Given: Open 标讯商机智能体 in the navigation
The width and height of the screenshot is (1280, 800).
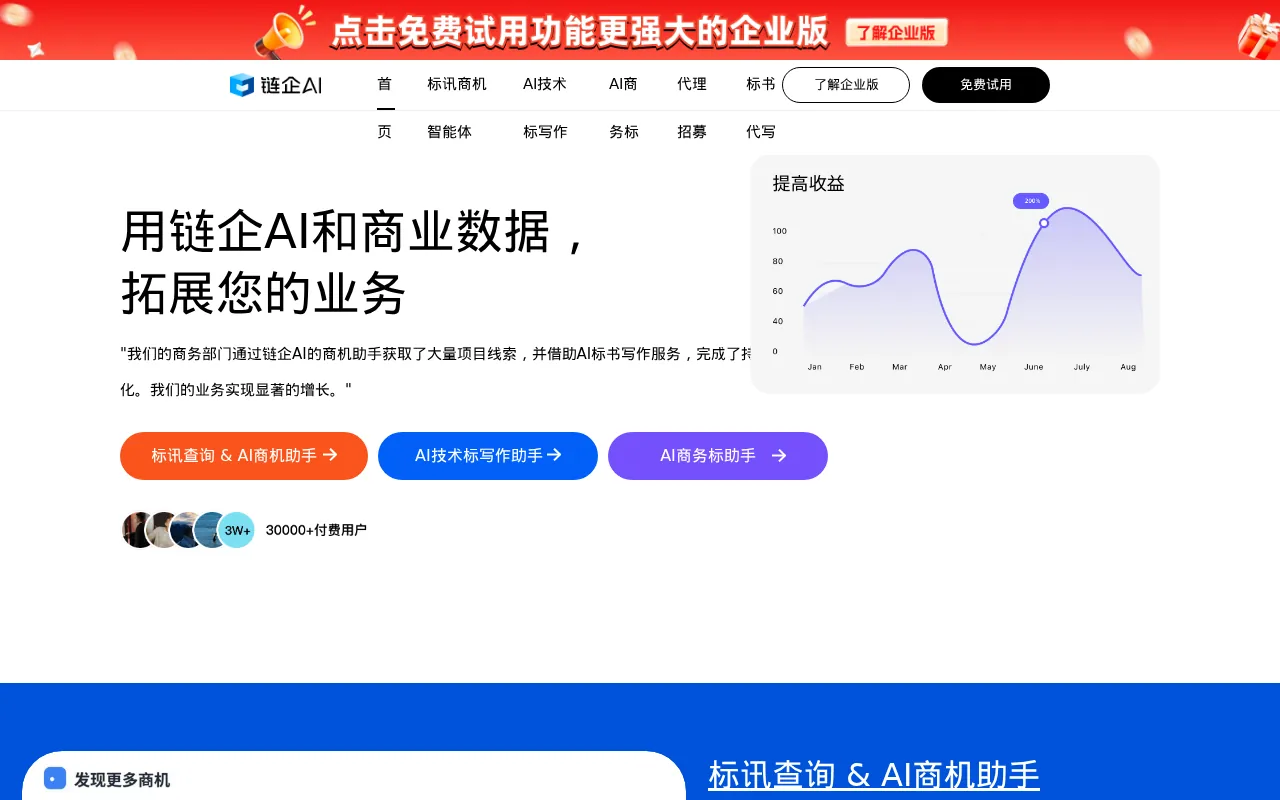Looking at the screenshot, I should point(457,108).
